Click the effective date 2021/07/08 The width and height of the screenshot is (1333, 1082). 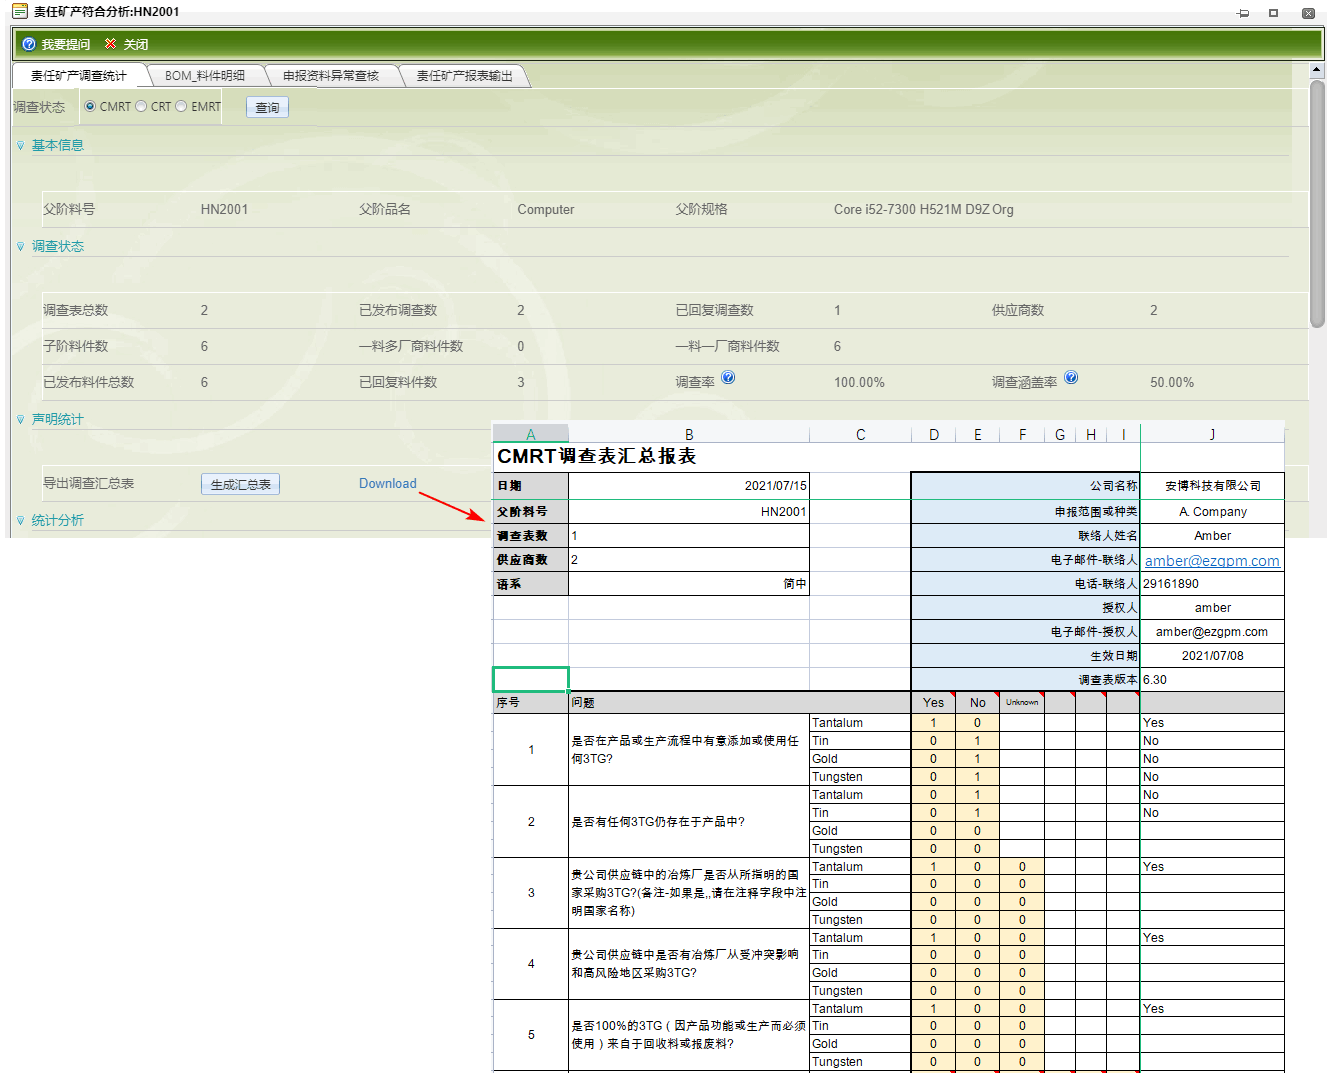click(x=1212, y=655)
